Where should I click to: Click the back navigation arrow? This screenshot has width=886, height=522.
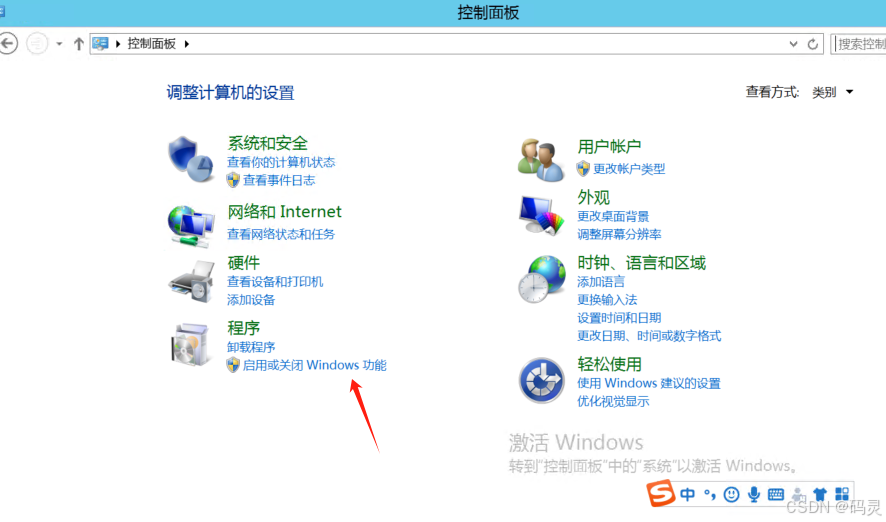click(x=8, y=44)
